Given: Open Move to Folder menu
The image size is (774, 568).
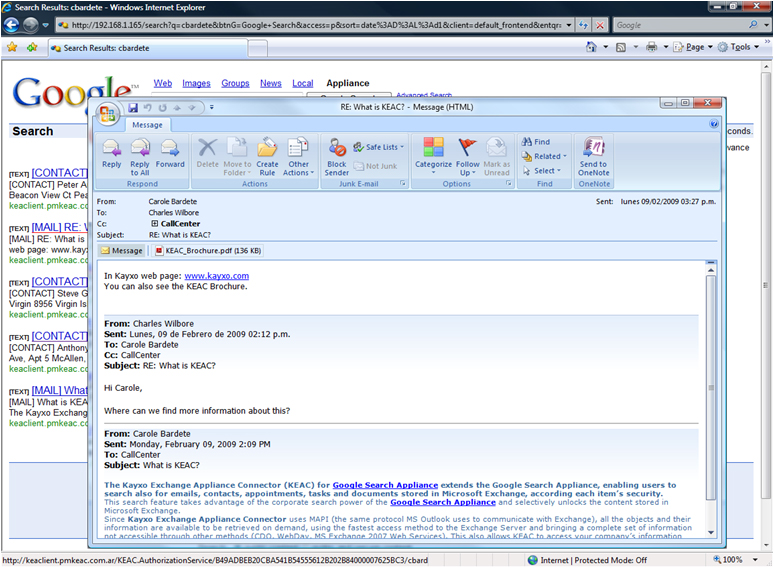Looking at the screenshot, I should point(237,157).
